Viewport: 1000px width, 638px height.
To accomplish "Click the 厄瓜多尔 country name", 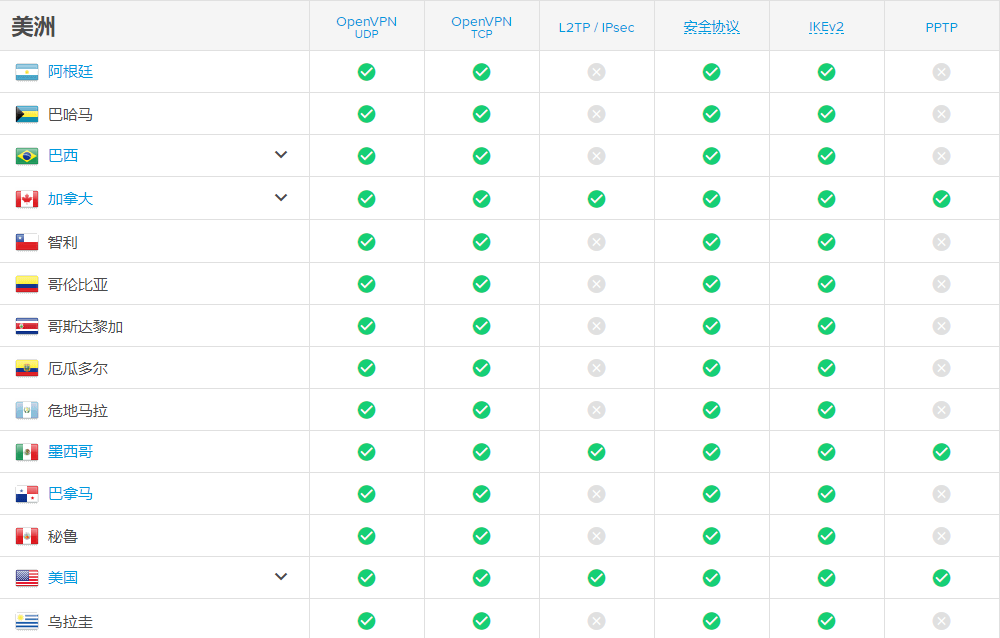I will click(78, 369).
